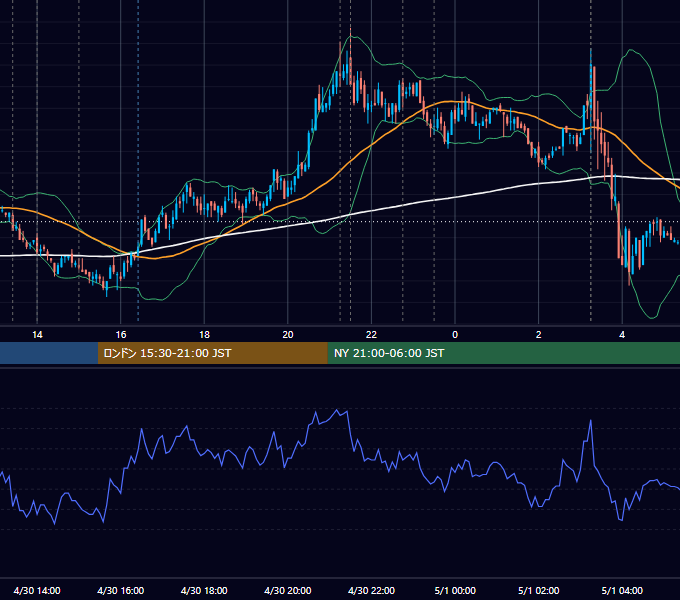The width and height of the screenshot is (680, 600).
Task: Click the 22 hour label on price chart axis
Action: click(371, 335)
